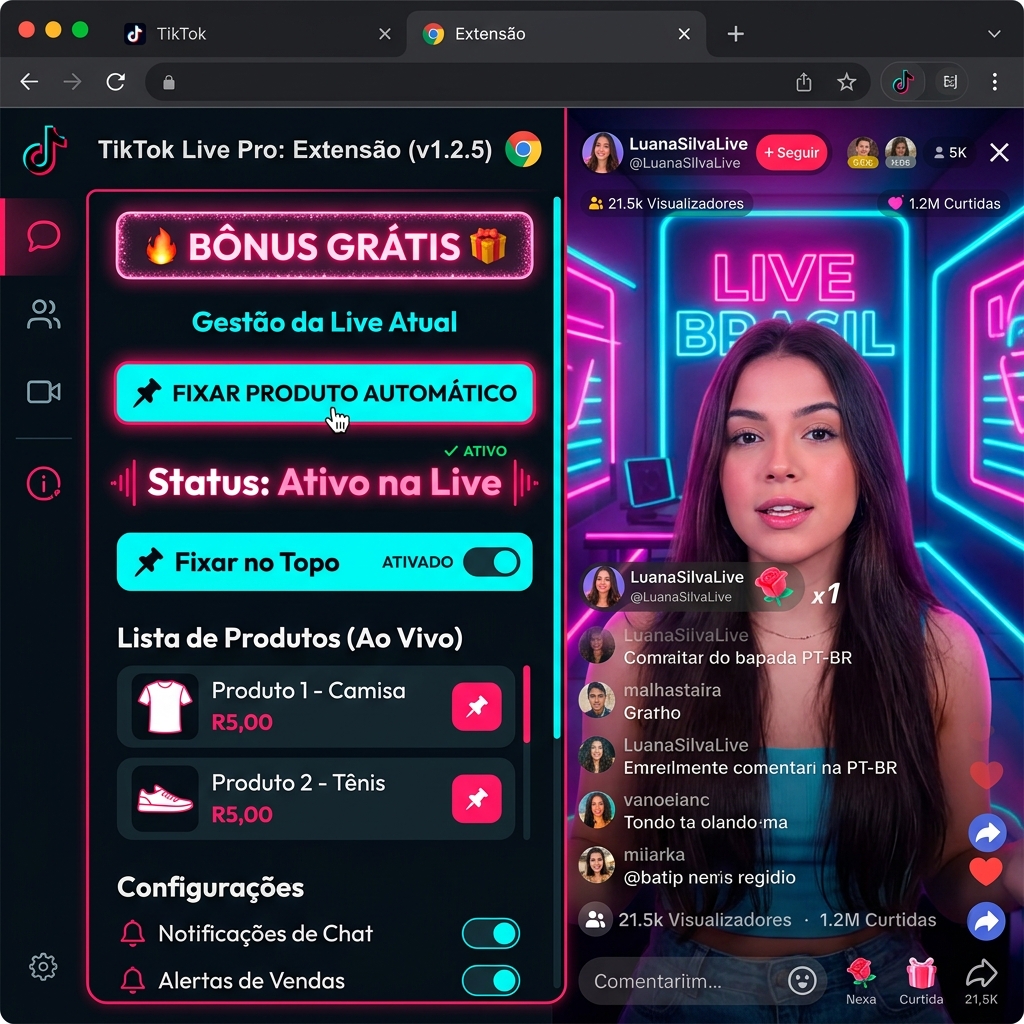Viewport: 1024px width, 1024px height.
Task: Click the 'Lista de Produtos (Ao Vivo)' heading
Action: (x=290, y=638)
